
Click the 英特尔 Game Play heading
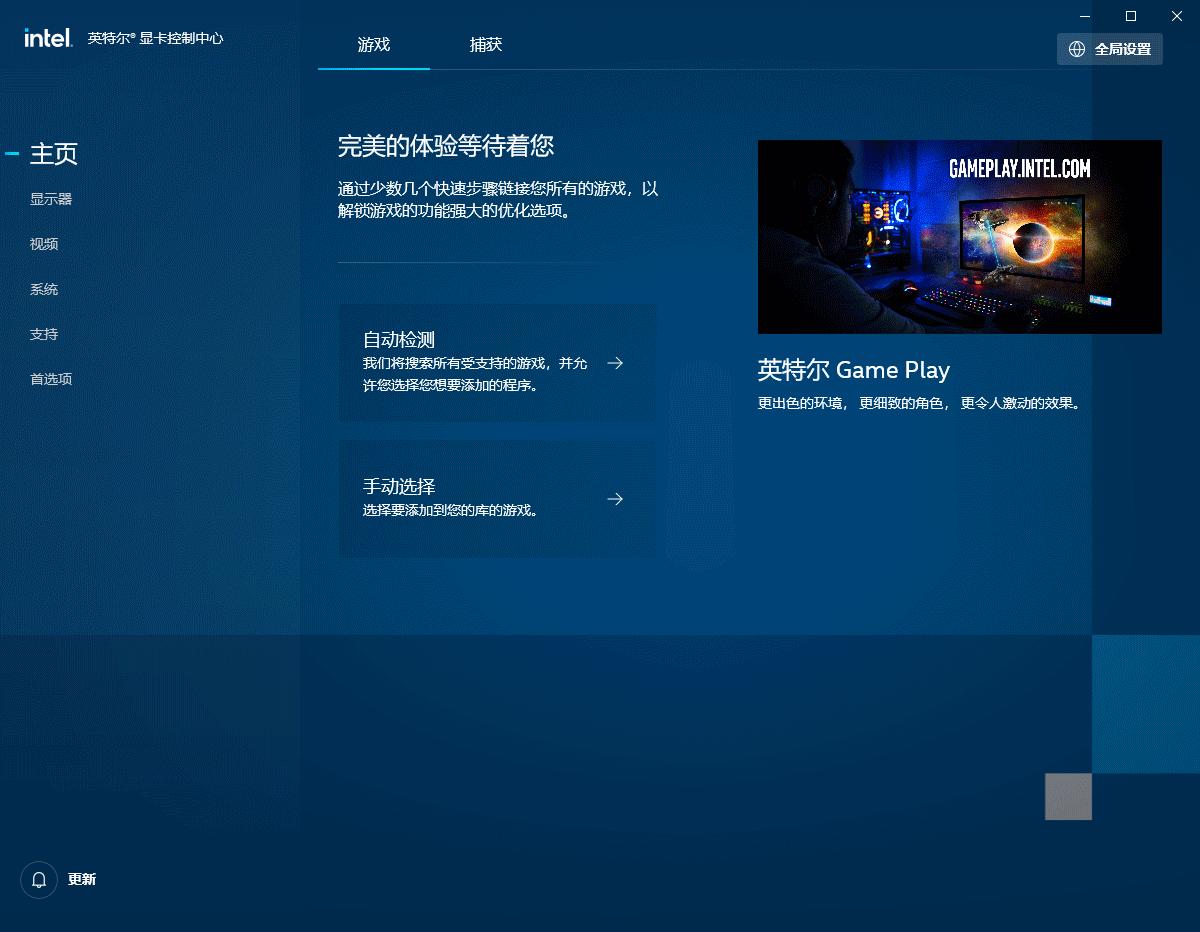point(853,370)
